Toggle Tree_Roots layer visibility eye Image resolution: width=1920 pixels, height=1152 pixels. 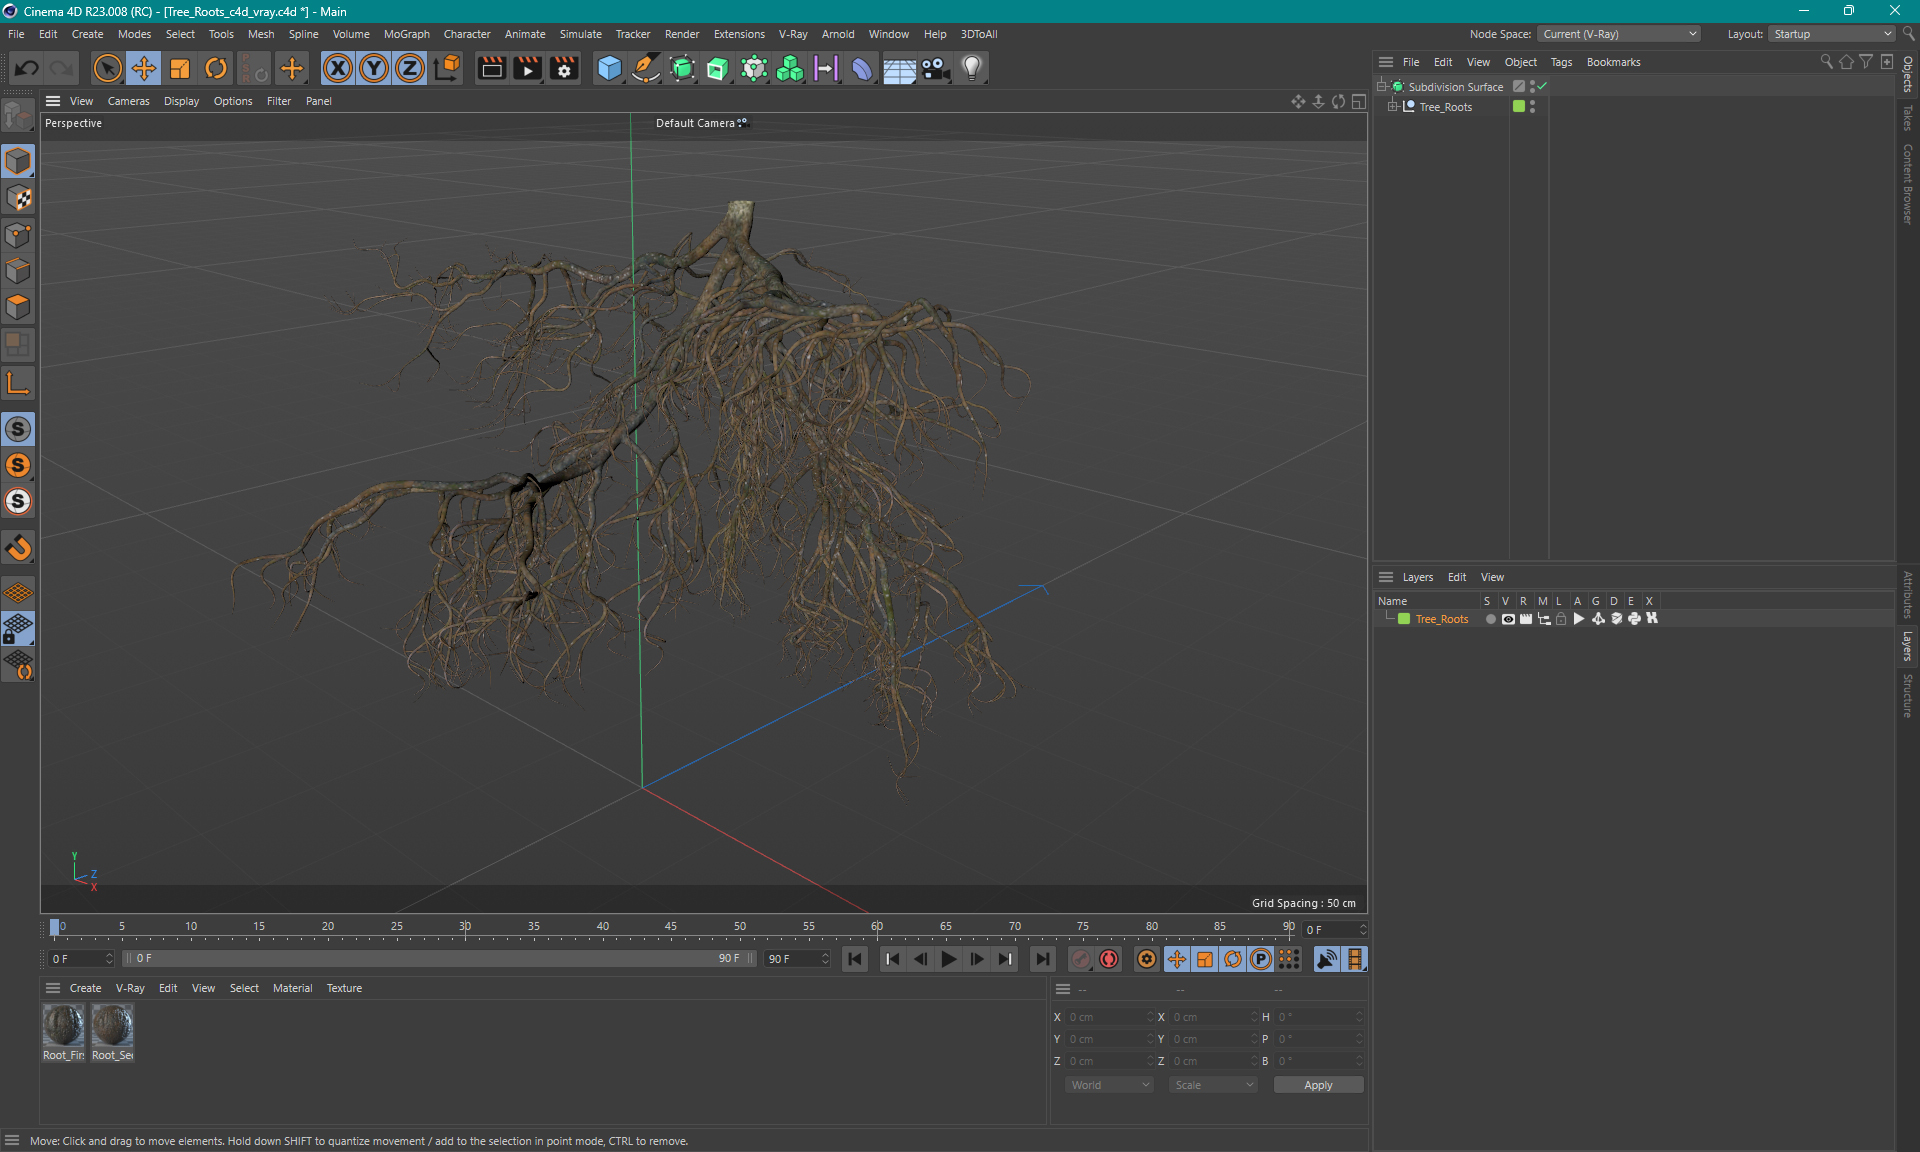click(x=1508, y=619)
